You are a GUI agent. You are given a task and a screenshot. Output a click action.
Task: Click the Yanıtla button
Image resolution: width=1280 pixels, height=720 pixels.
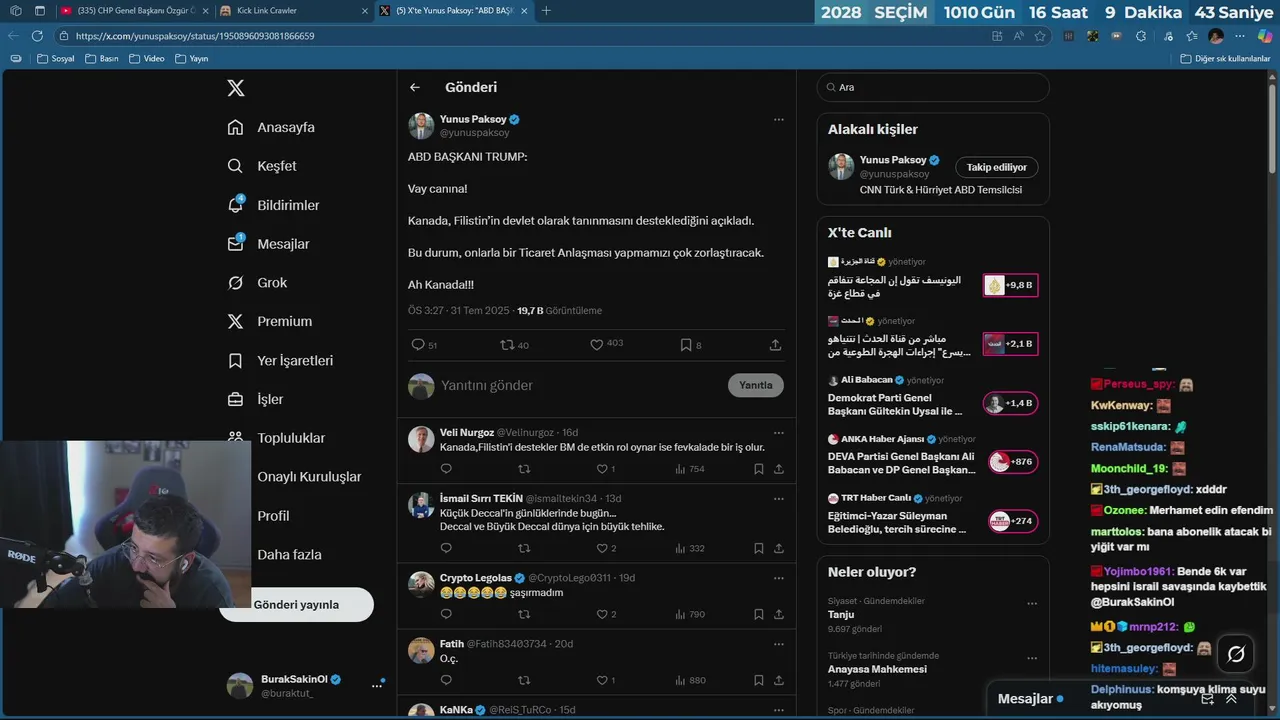click(756, 385)
